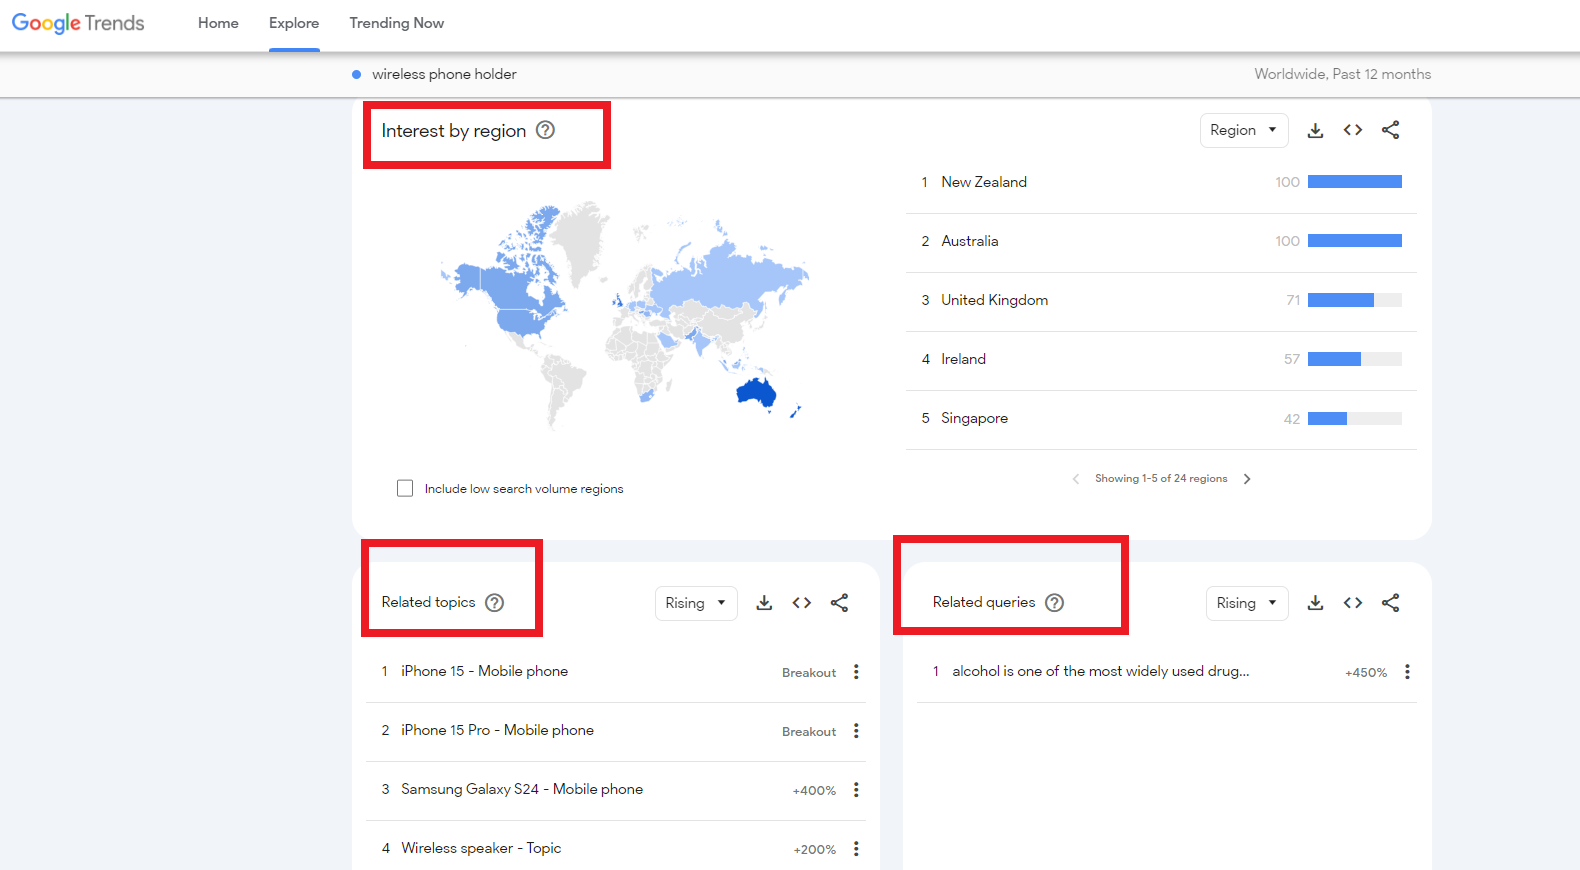Screen dimensions: 1580x870
Task: Open Wireless speaker - Topic row
Action: 616,848
